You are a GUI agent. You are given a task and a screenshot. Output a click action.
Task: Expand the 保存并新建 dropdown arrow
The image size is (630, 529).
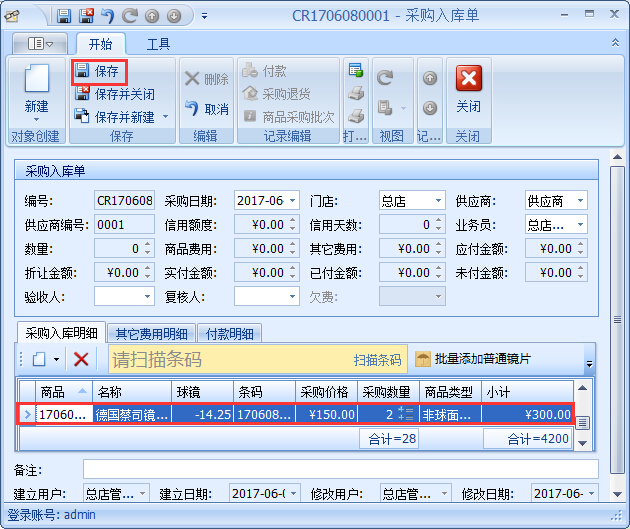tap(165, 117)
